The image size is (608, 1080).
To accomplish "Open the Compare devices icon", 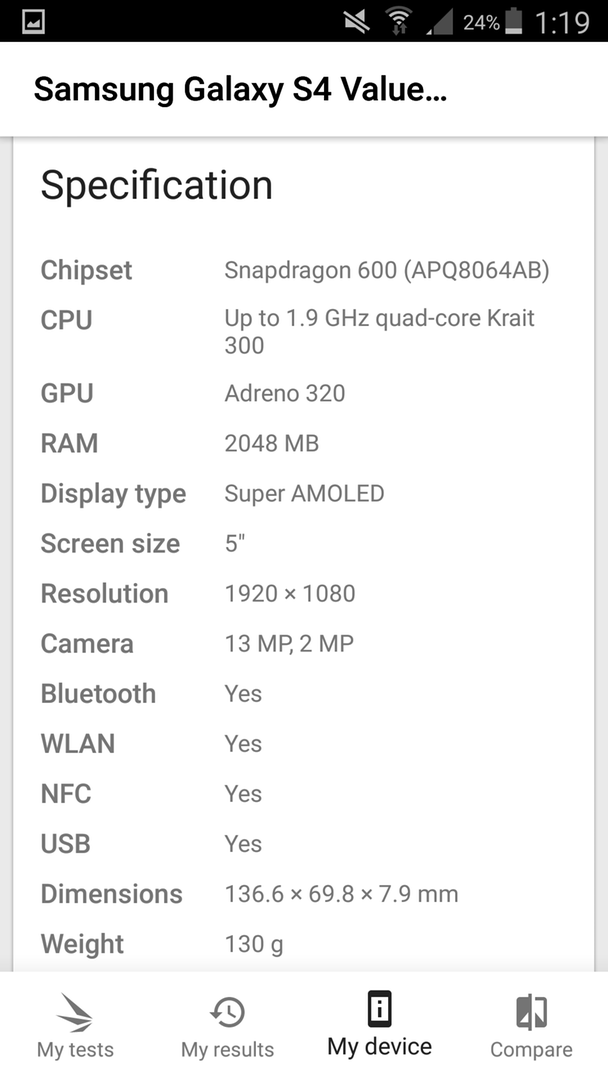I will point(531,1012).
